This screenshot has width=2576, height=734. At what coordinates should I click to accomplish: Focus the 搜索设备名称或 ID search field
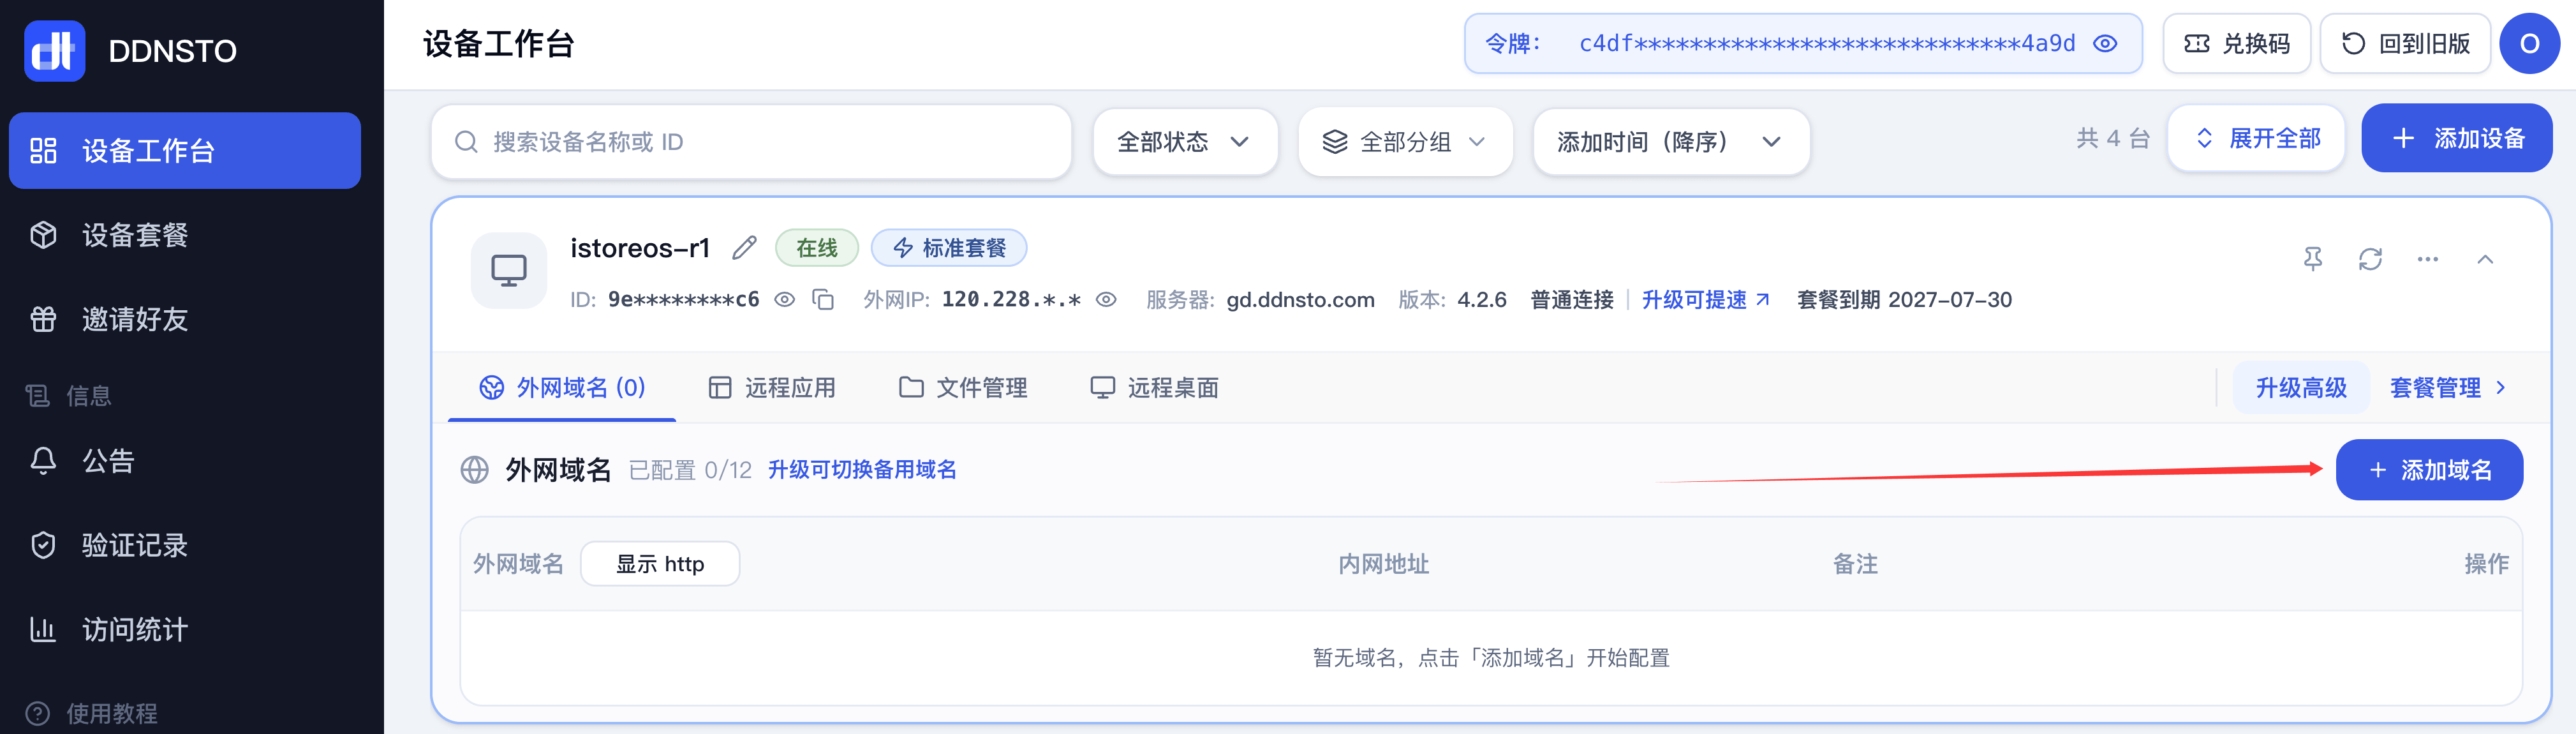[x=751, y=142]
